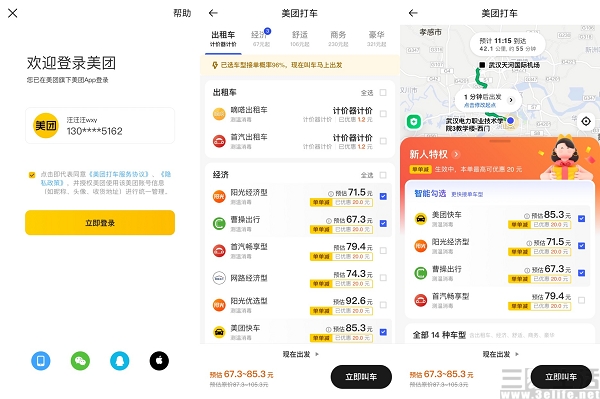600x399 pixels.
Task: Choose phone login icon
Action: coord(41,361)
